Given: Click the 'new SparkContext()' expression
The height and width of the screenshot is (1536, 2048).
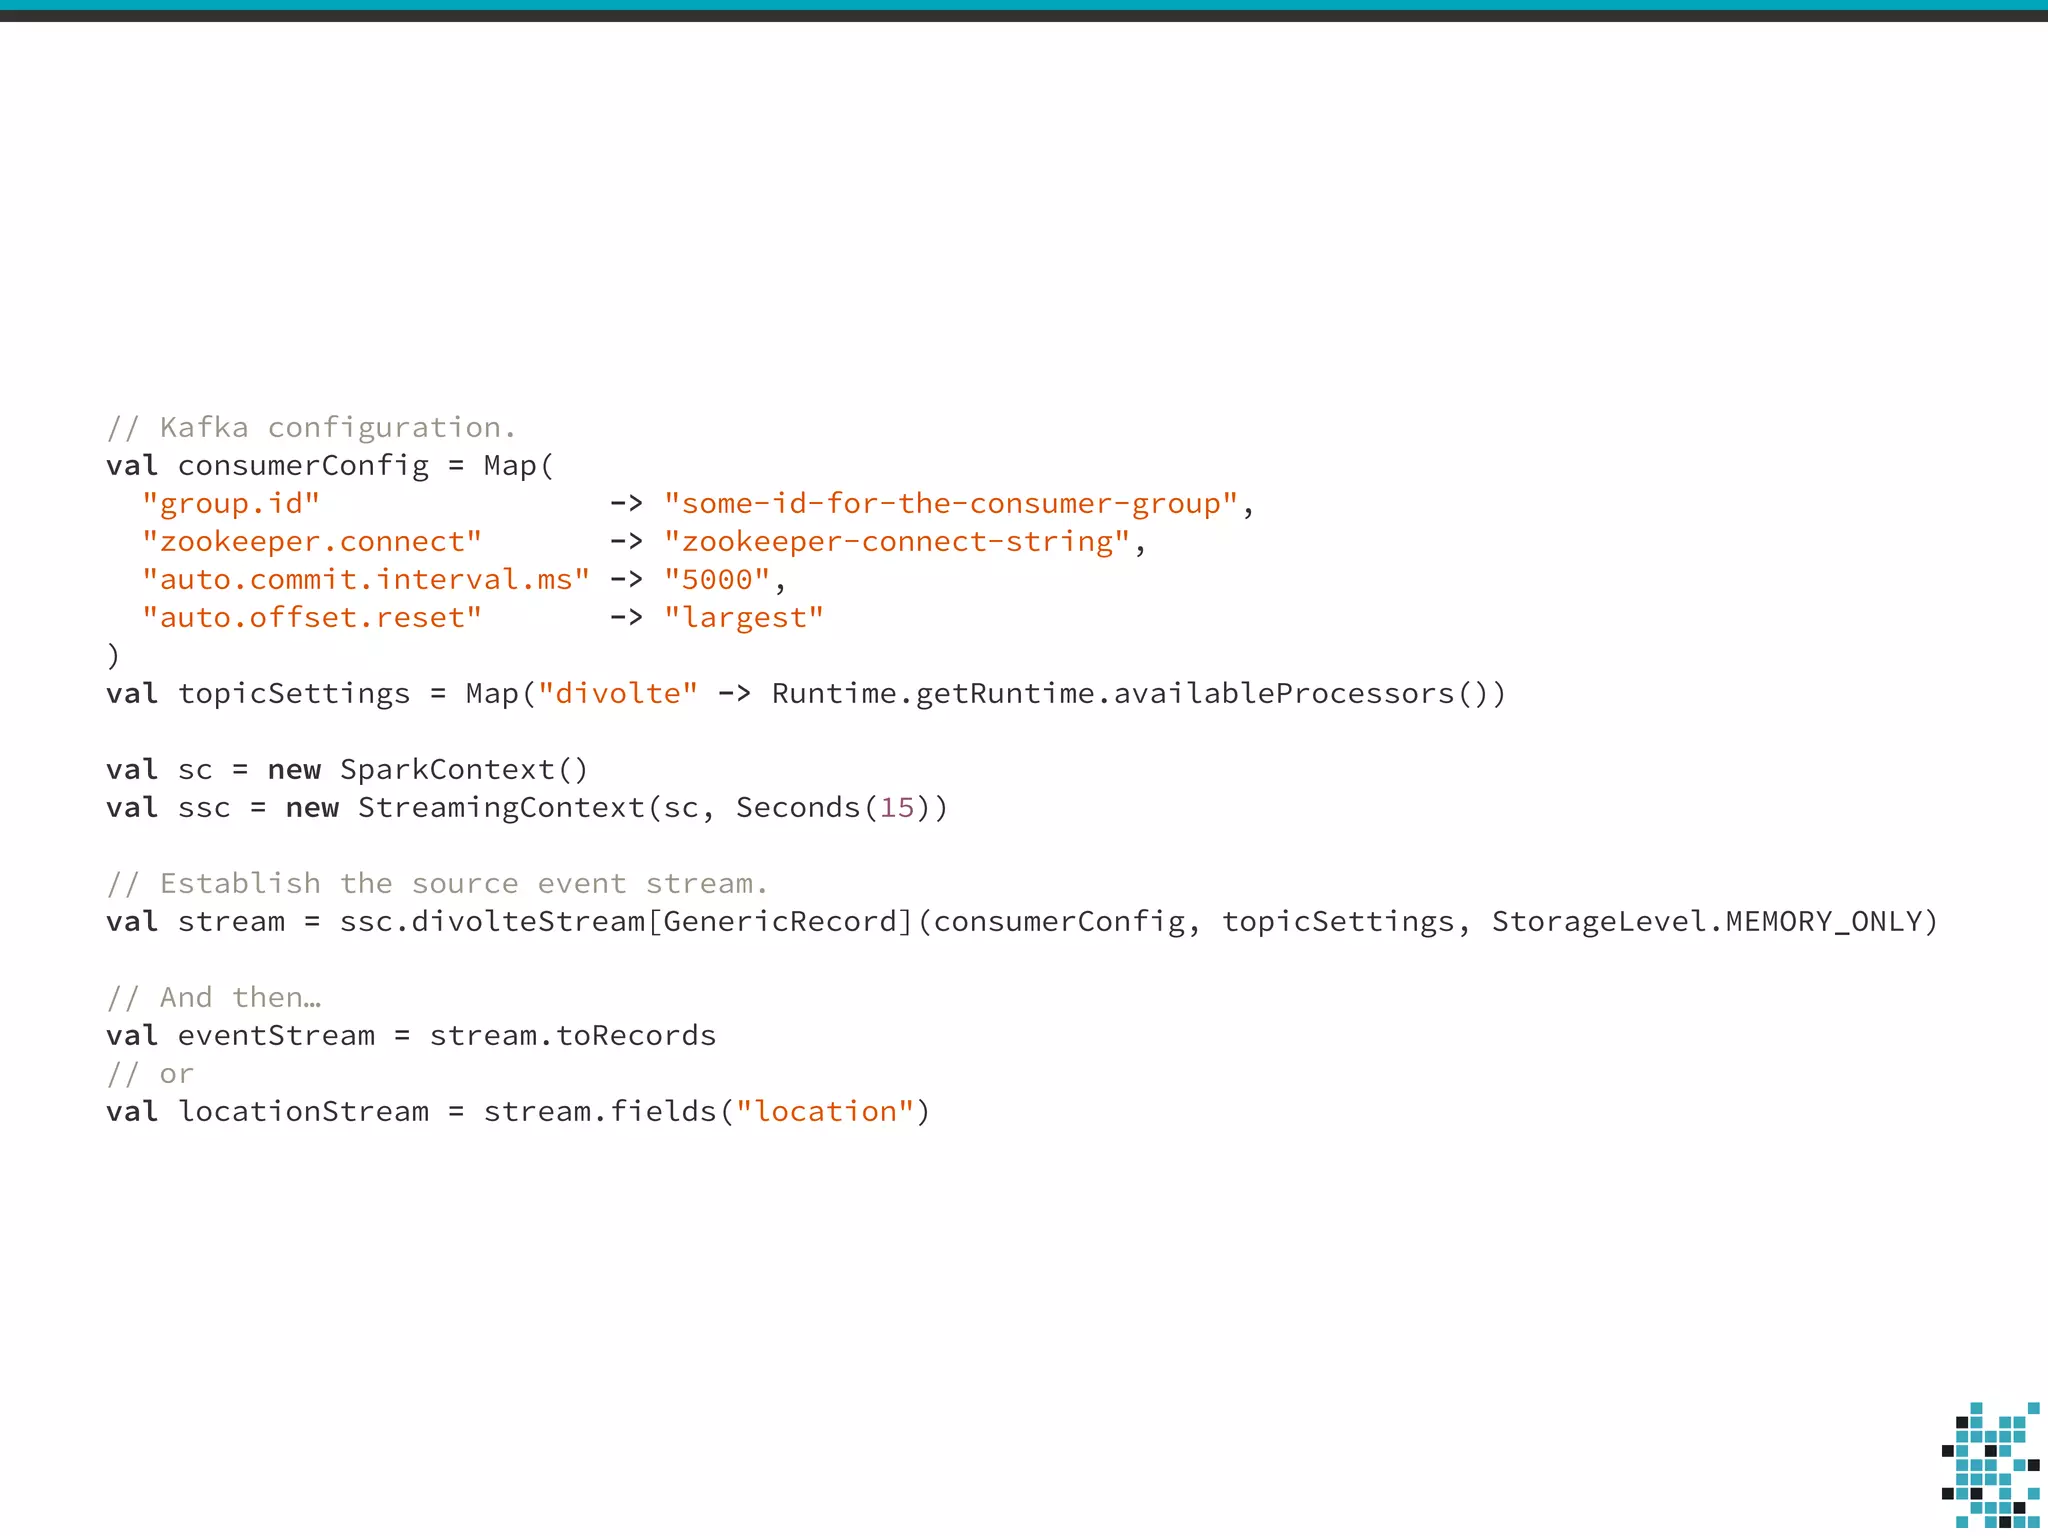Looking at the screenshot, I should point(428,770).
